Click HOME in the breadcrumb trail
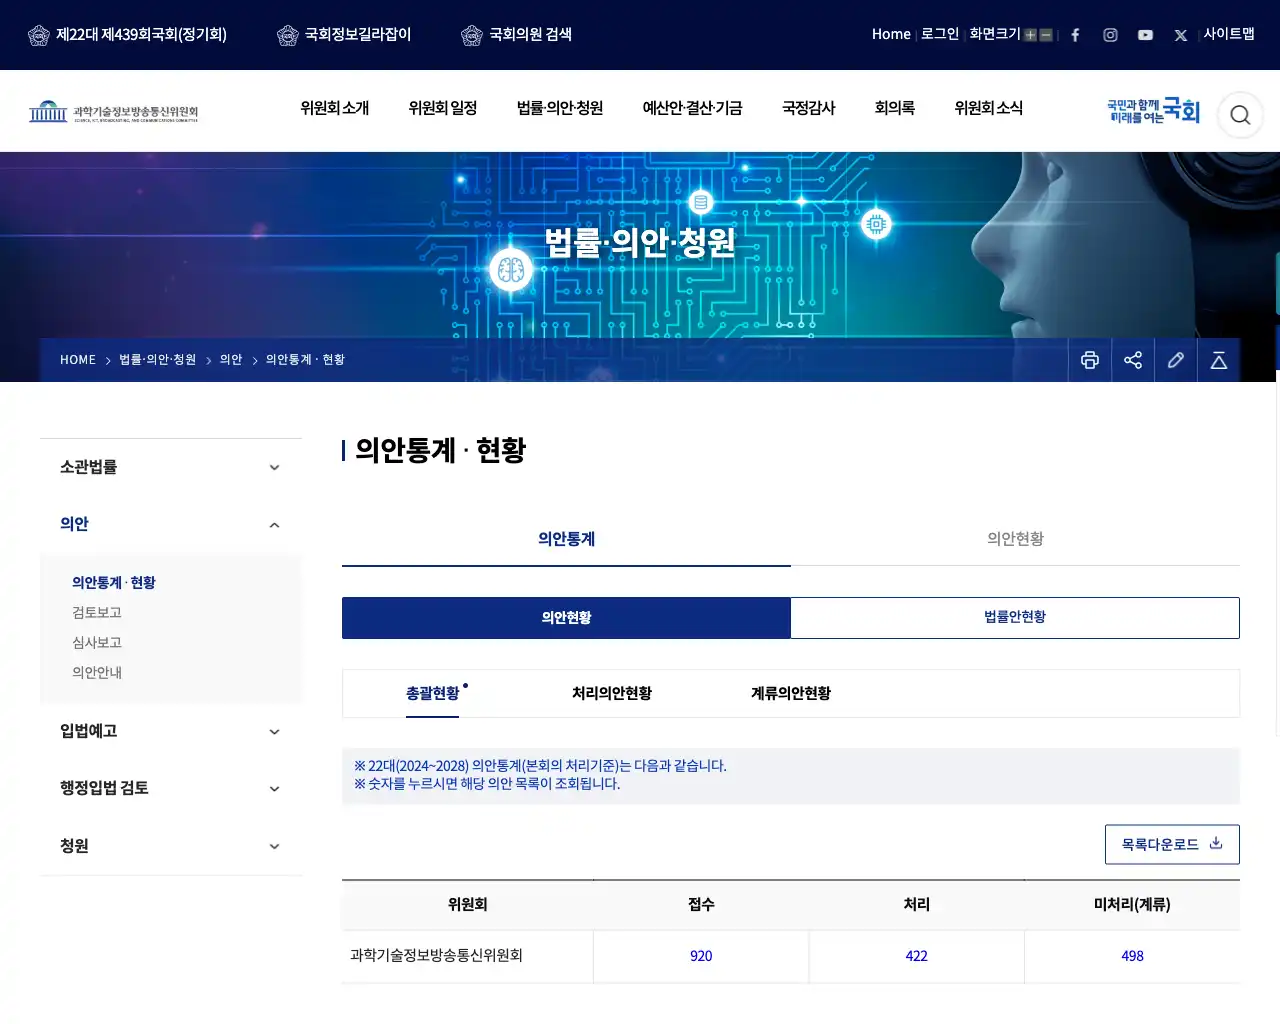The height and width of the screenshot is (1024, 1280). tap(78, 360)
